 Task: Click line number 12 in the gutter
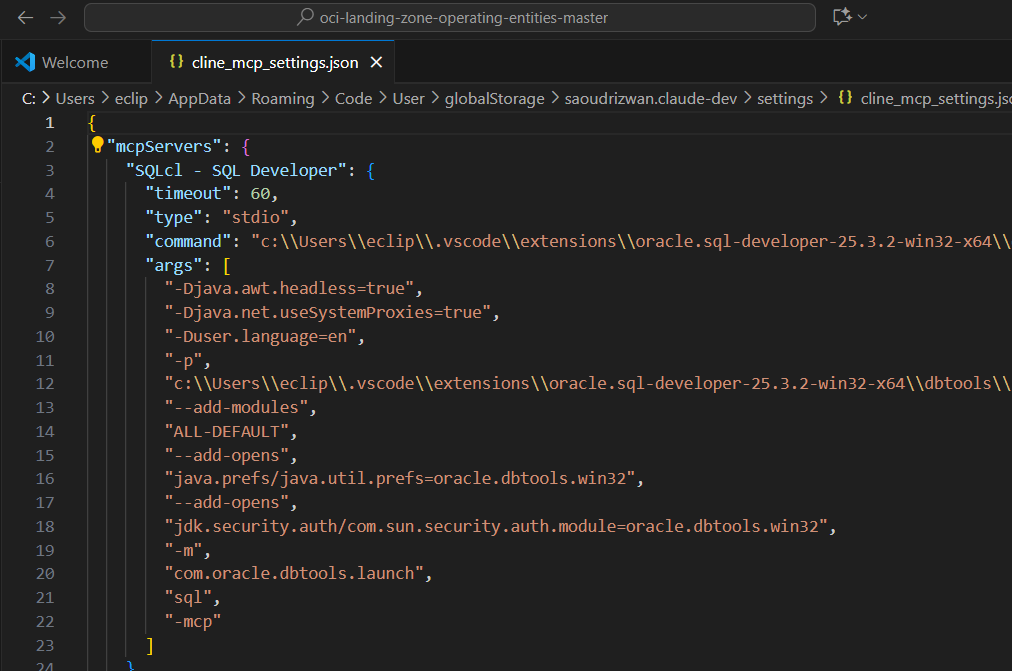[x=45, y=384]
